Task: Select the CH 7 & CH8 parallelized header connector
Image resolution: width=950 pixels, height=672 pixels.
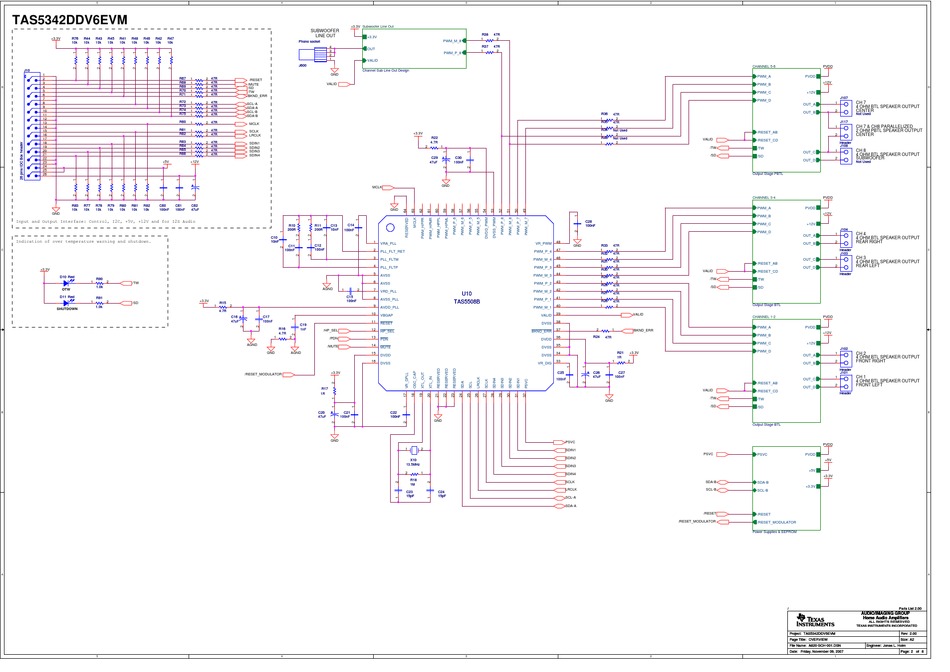Action: pyautogui.click(x=845, y=133)
